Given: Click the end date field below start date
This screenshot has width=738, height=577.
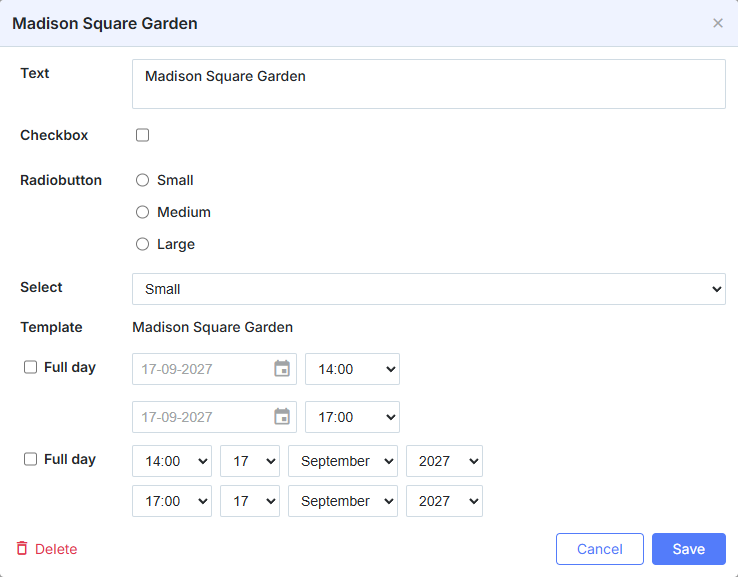Looking at the screenshot, I should [214, 417].
